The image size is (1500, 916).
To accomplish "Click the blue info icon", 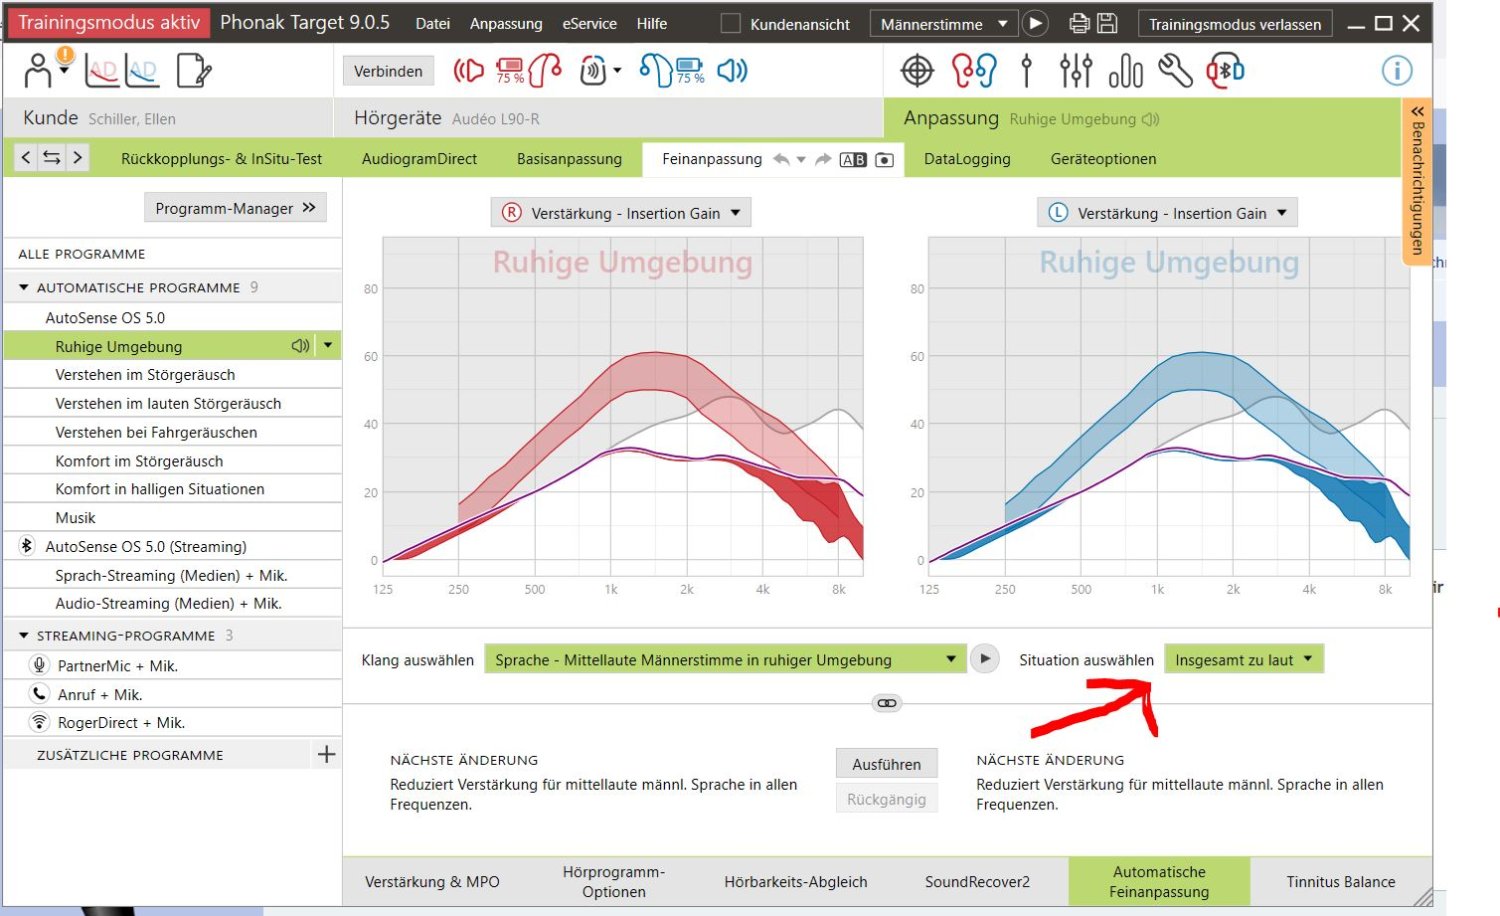I will click(x=1396, y=71).
